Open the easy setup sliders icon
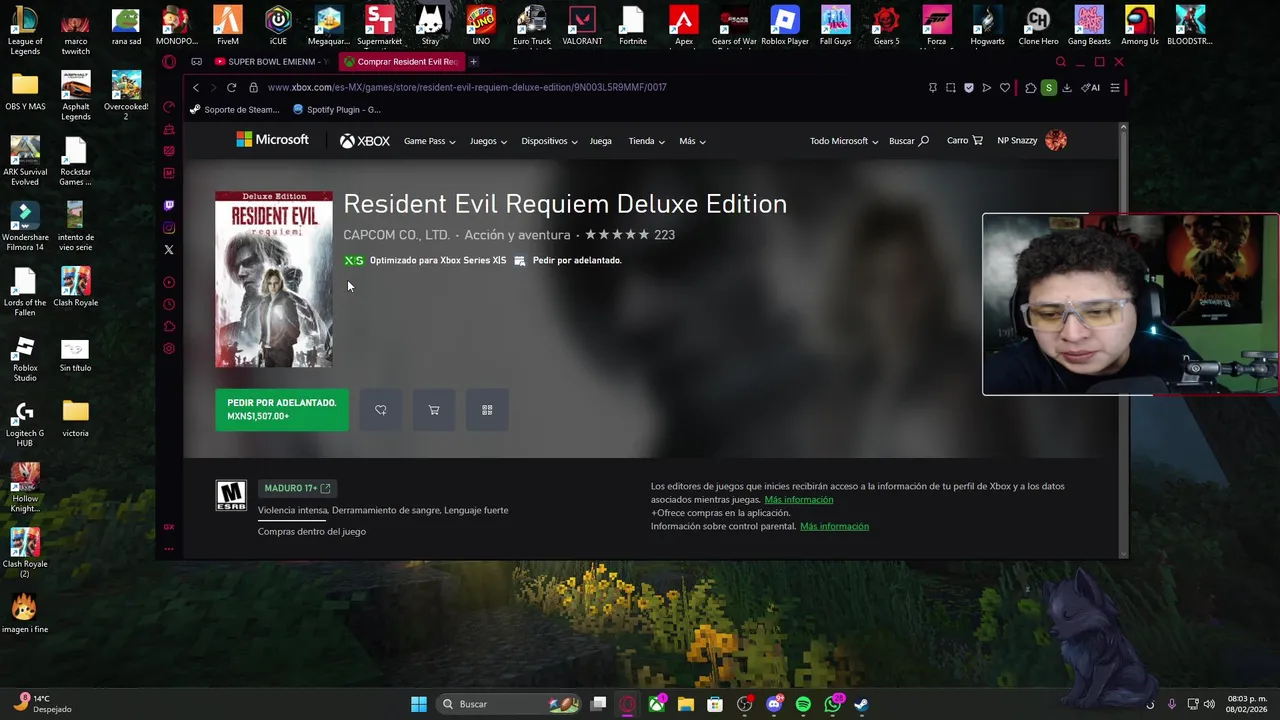The width and height of the screenshot is (1280, 720). tap(1115, 88)
